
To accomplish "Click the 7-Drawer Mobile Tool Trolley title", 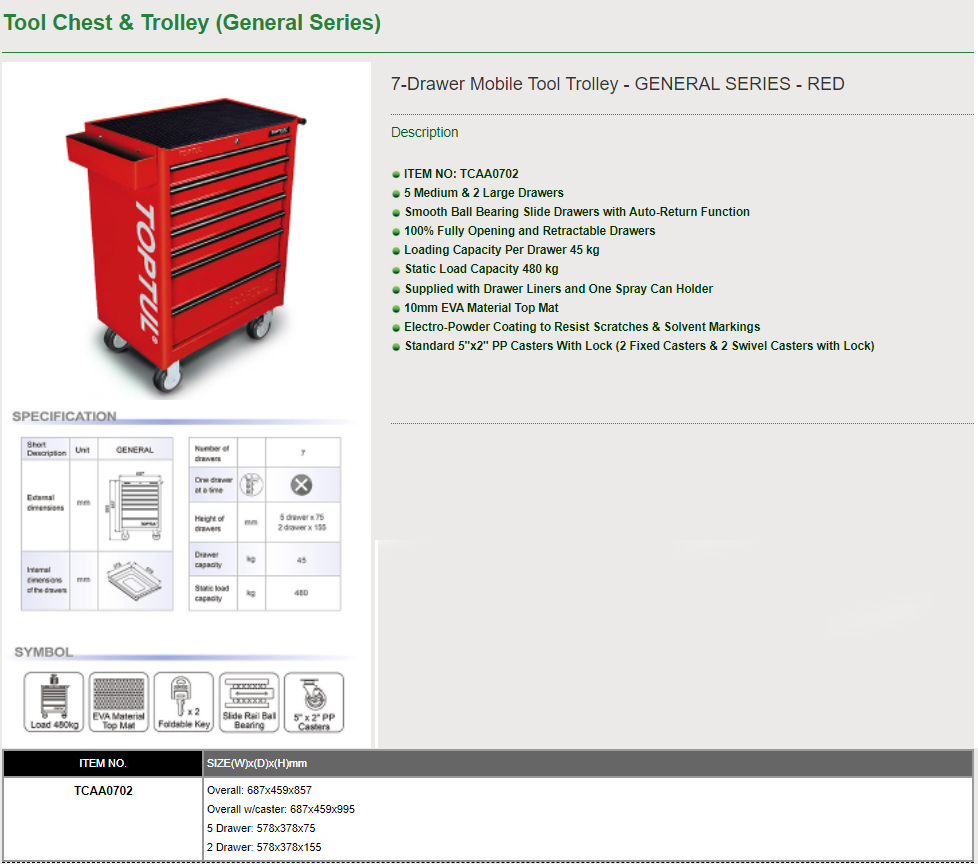I will click(x=617, y=84).
